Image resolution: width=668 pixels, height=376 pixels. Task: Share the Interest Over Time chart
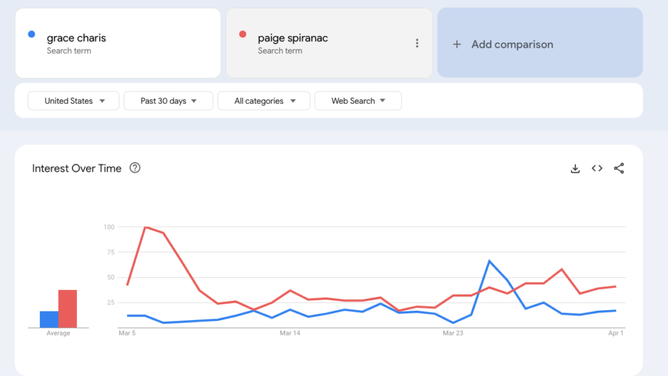[619, 168]
